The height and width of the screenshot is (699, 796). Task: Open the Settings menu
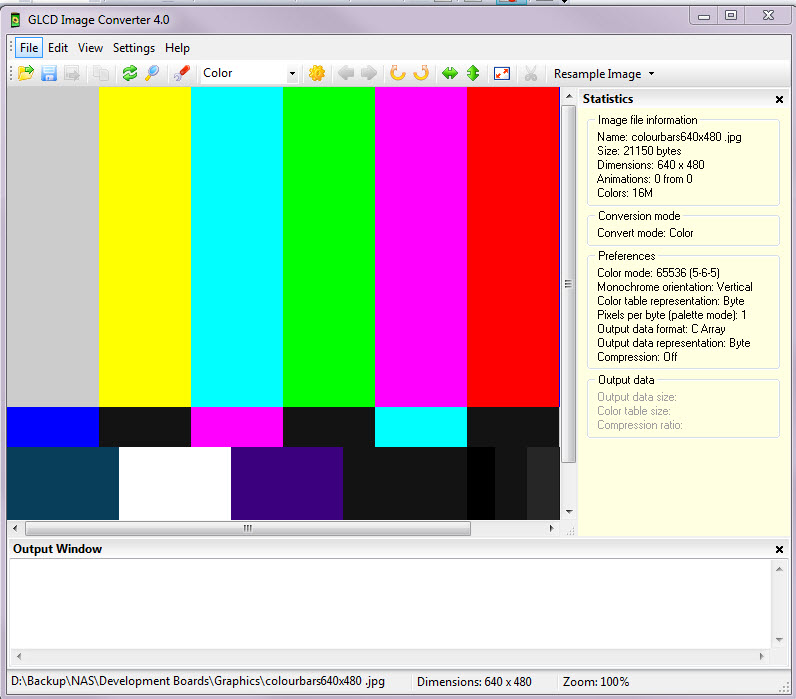[x=133, y=47]
